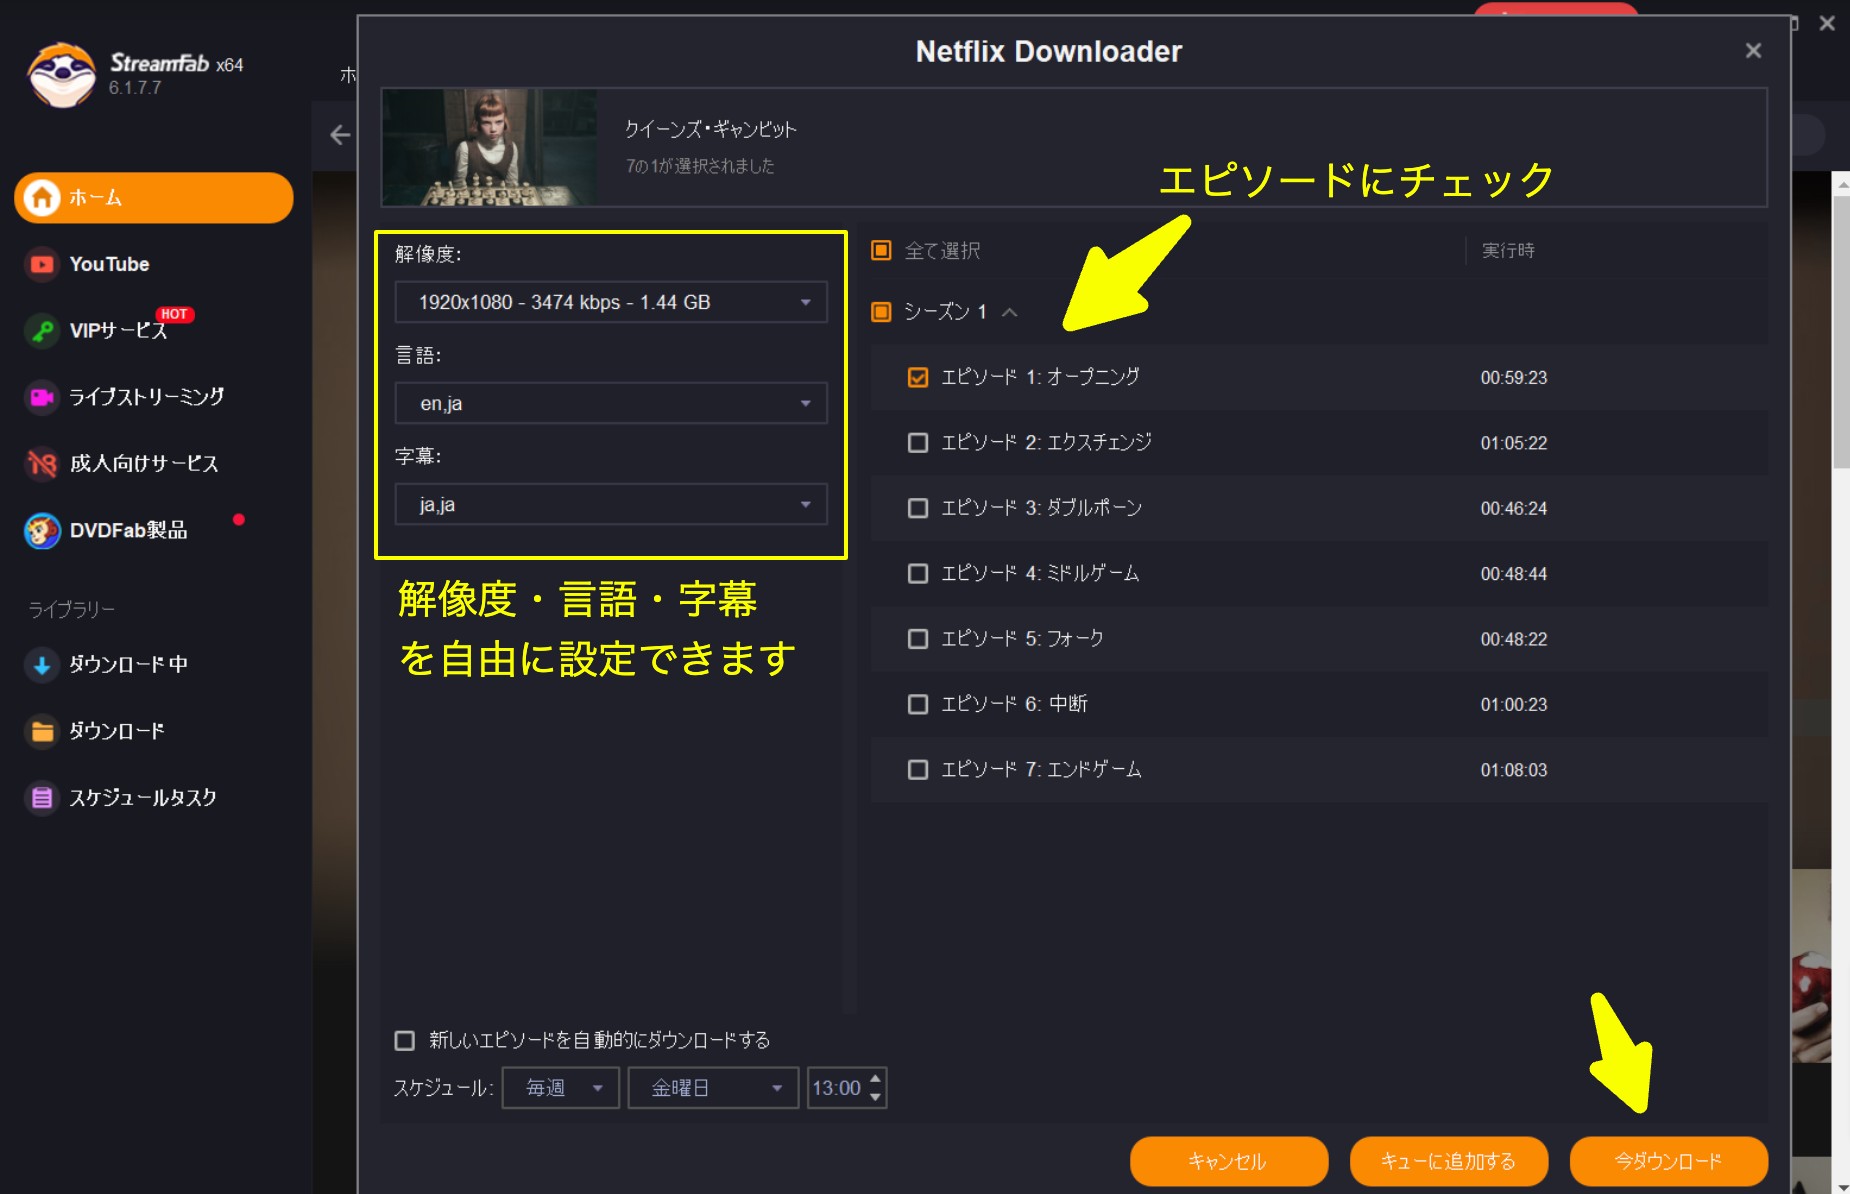Click the 実行時 column header
1850x1194 pixels.
tap(1508, 250)
